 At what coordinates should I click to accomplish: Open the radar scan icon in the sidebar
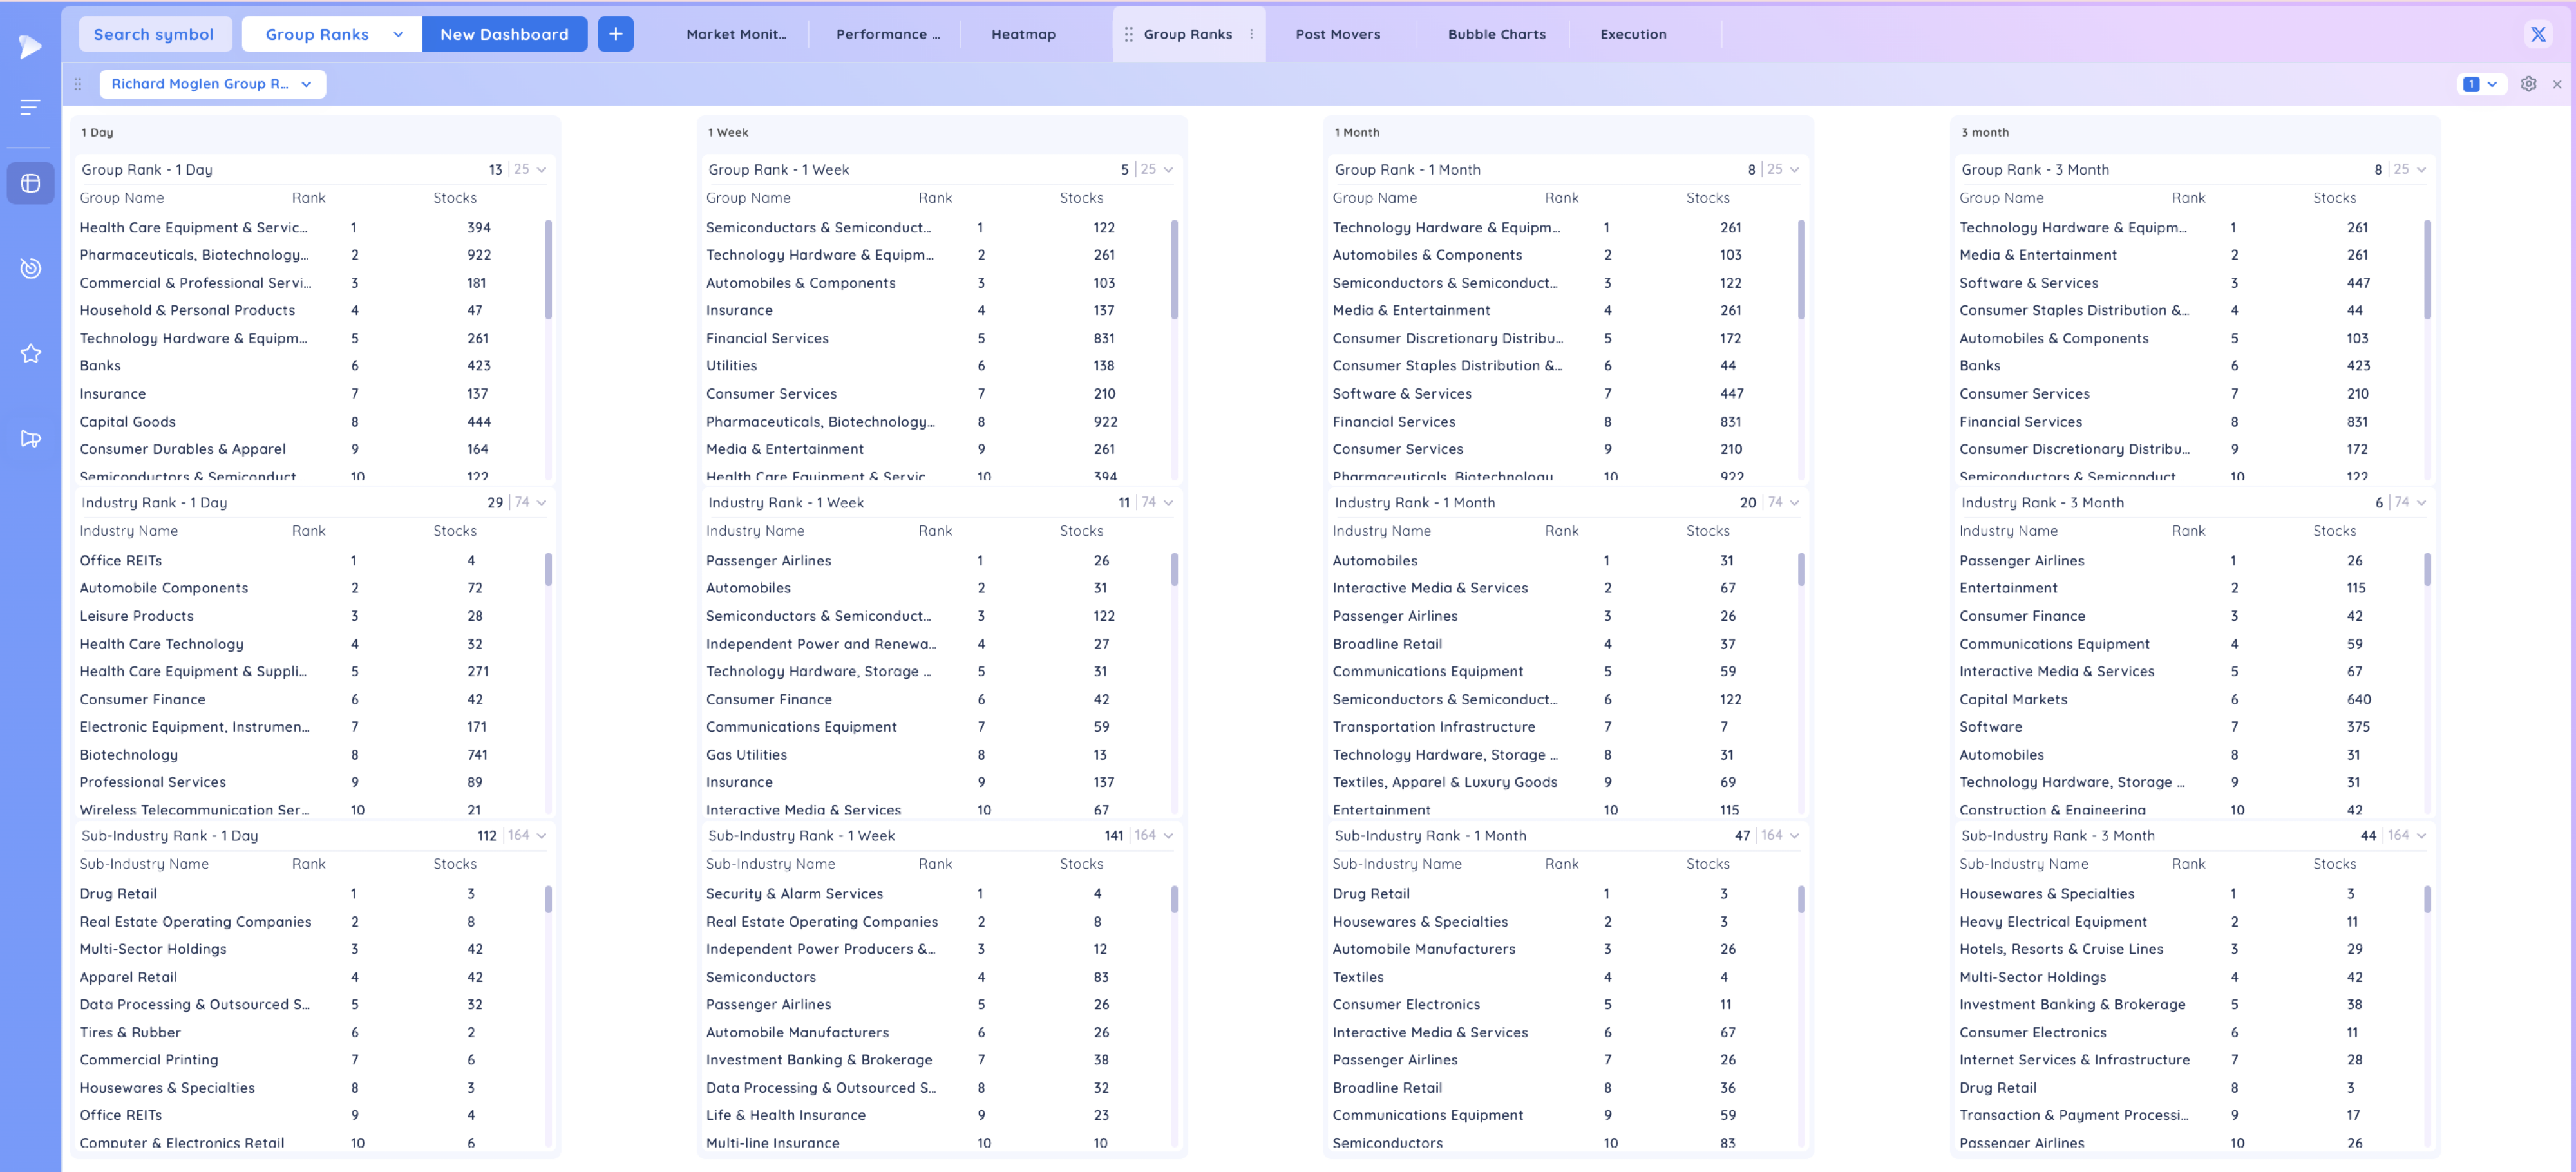coord(30,268)
